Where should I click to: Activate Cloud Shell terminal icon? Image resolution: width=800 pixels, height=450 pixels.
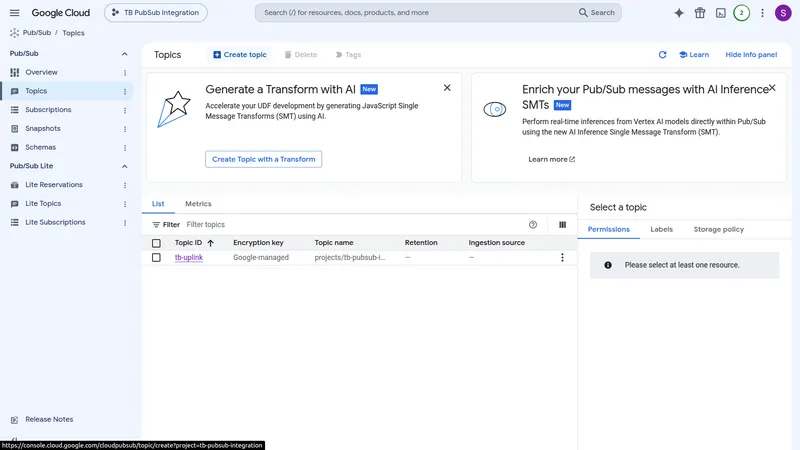click(720, 13)
